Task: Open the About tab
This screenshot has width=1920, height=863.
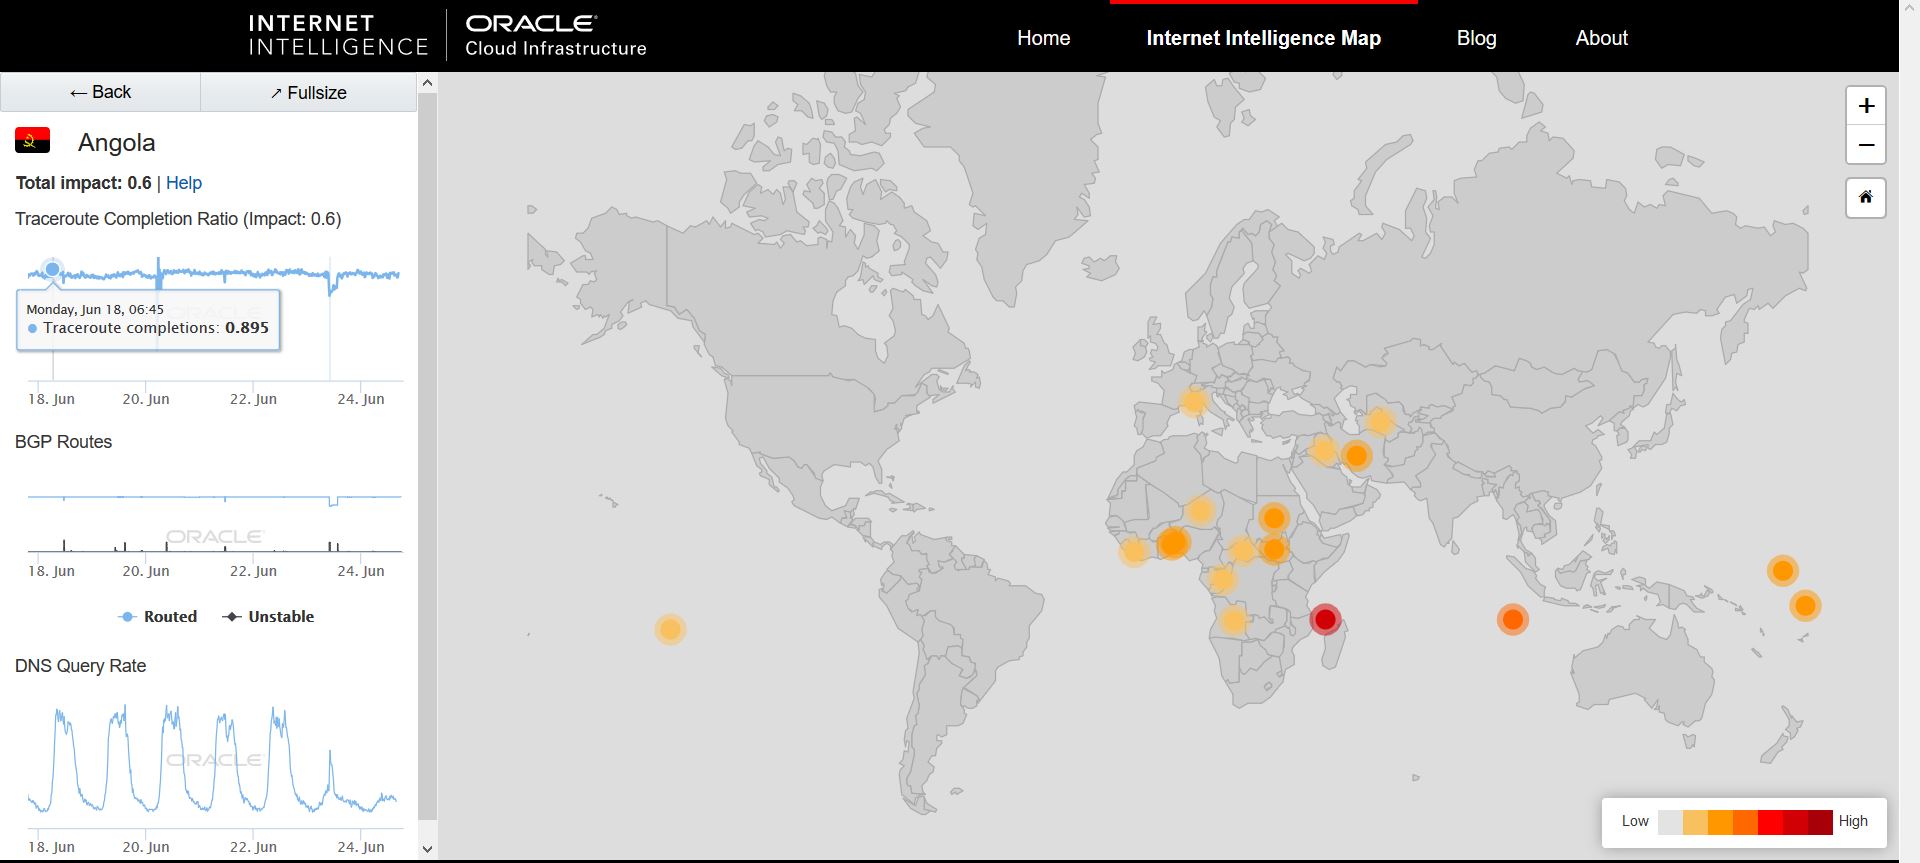Action: [1601, 38]
